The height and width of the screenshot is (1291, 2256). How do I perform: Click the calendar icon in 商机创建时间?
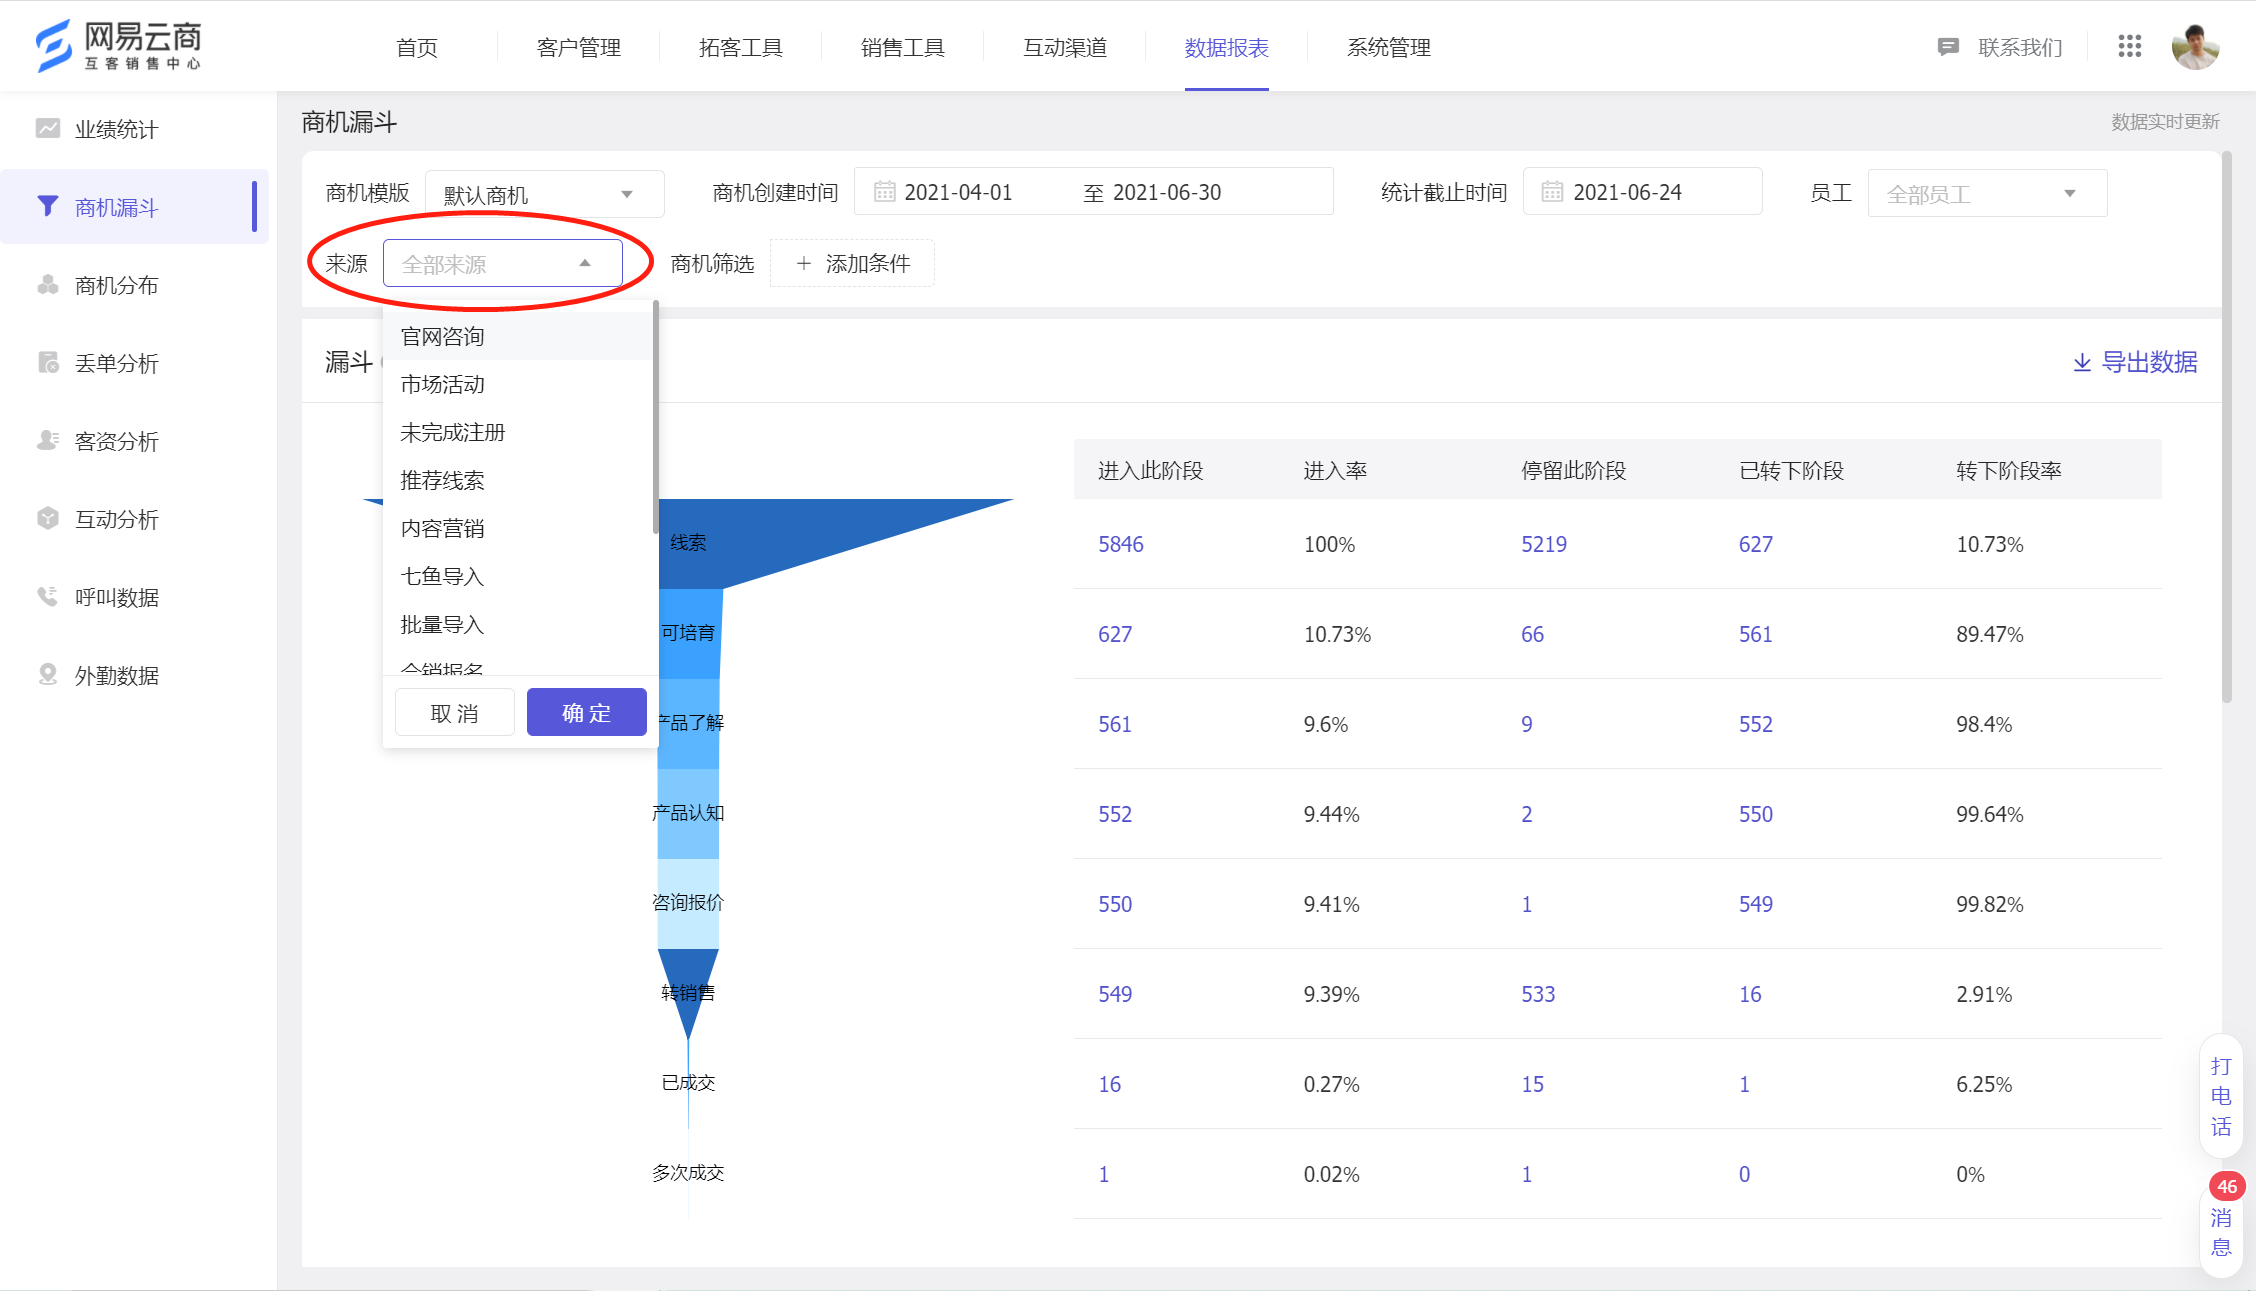click(884, 191)
